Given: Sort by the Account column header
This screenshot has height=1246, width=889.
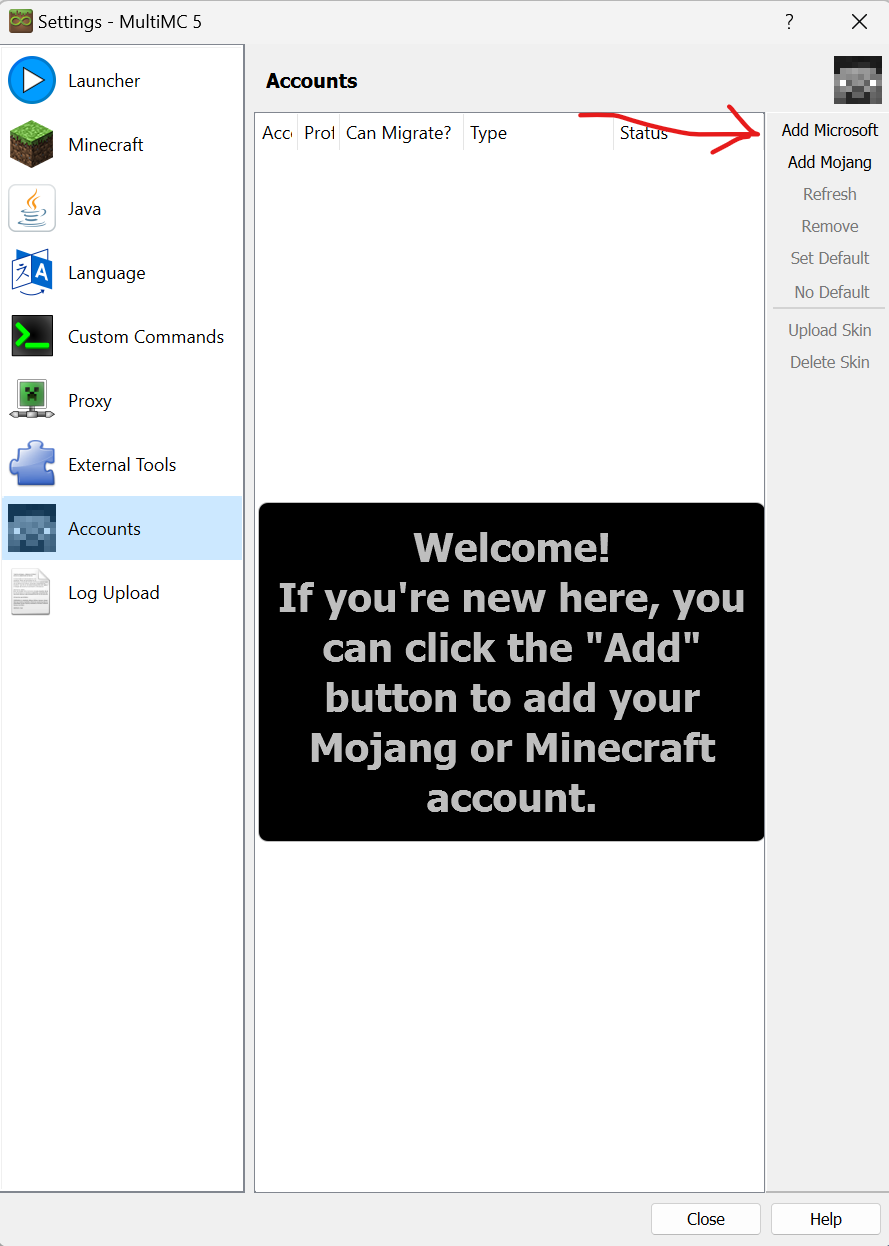Looking at the screenshot, I should pyautogui.click(x=276, y=133).
